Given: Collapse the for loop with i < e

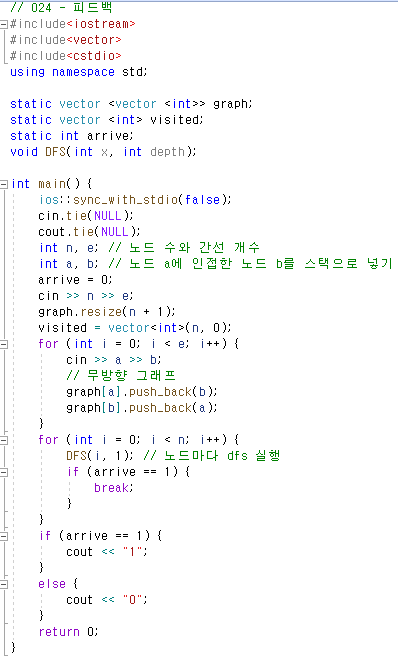Looking at the screenshot, I should tap(4, 344).
